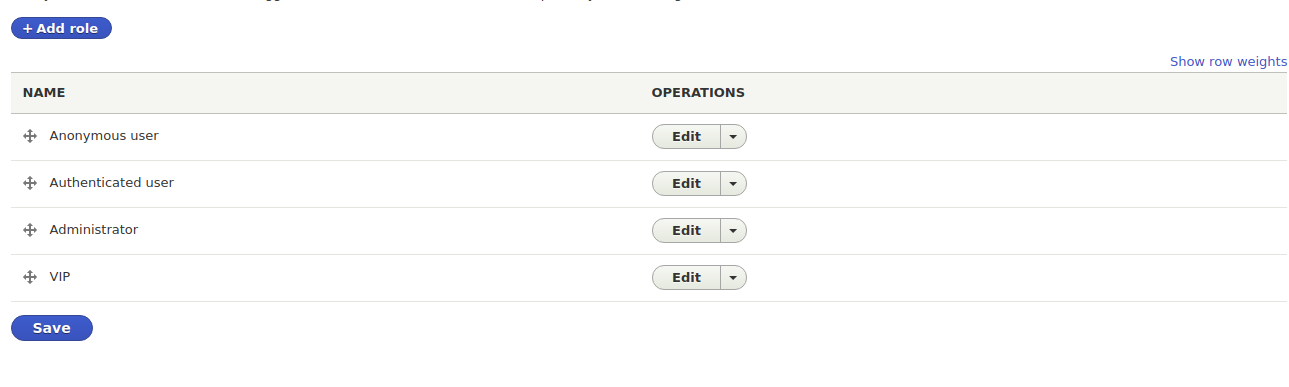Screen dimensions: 1289x387
Task: Open Administrator operations dropdown arrow
Action: point(733,231)
